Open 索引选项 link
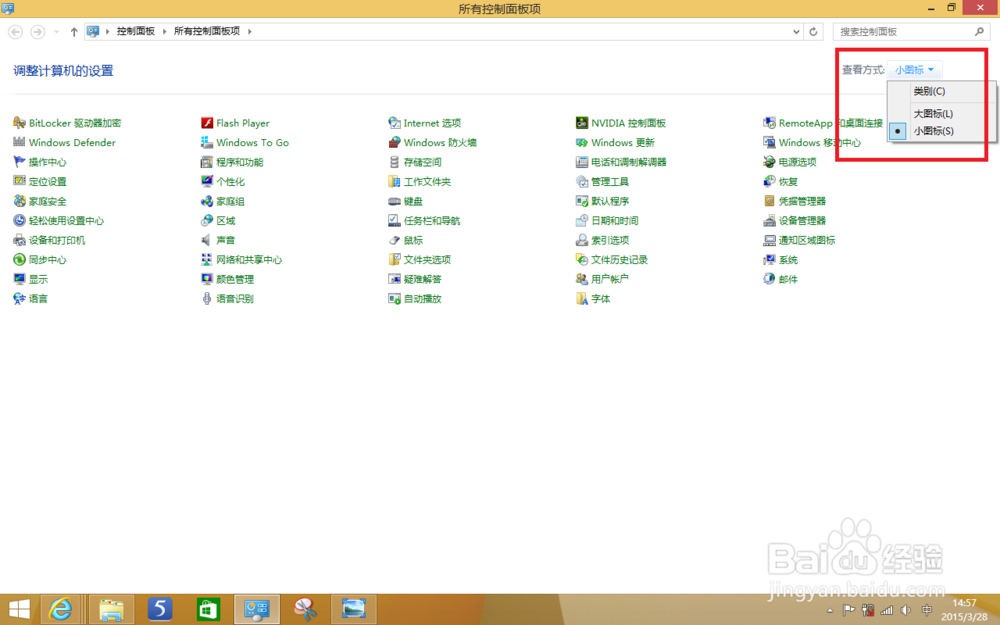The height and width of the screenshot is (625, 1000). 610,240
